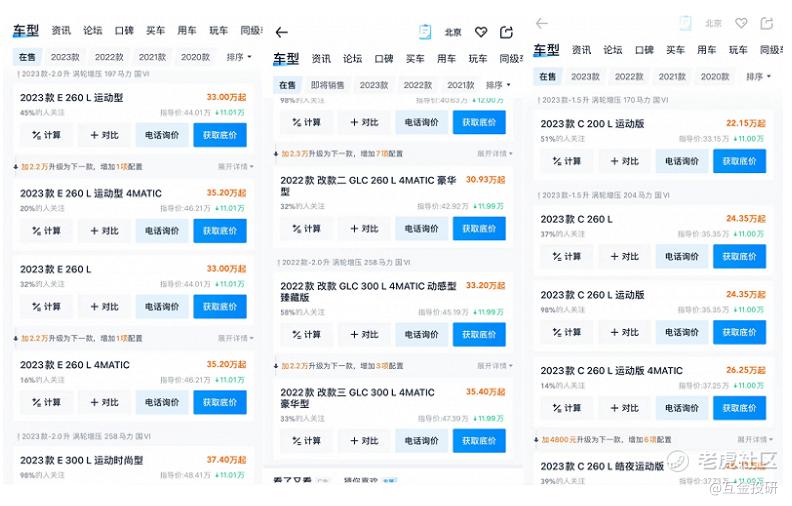Select 车型 tab in right panel
792x506 pixels.
tap(546, 50)
